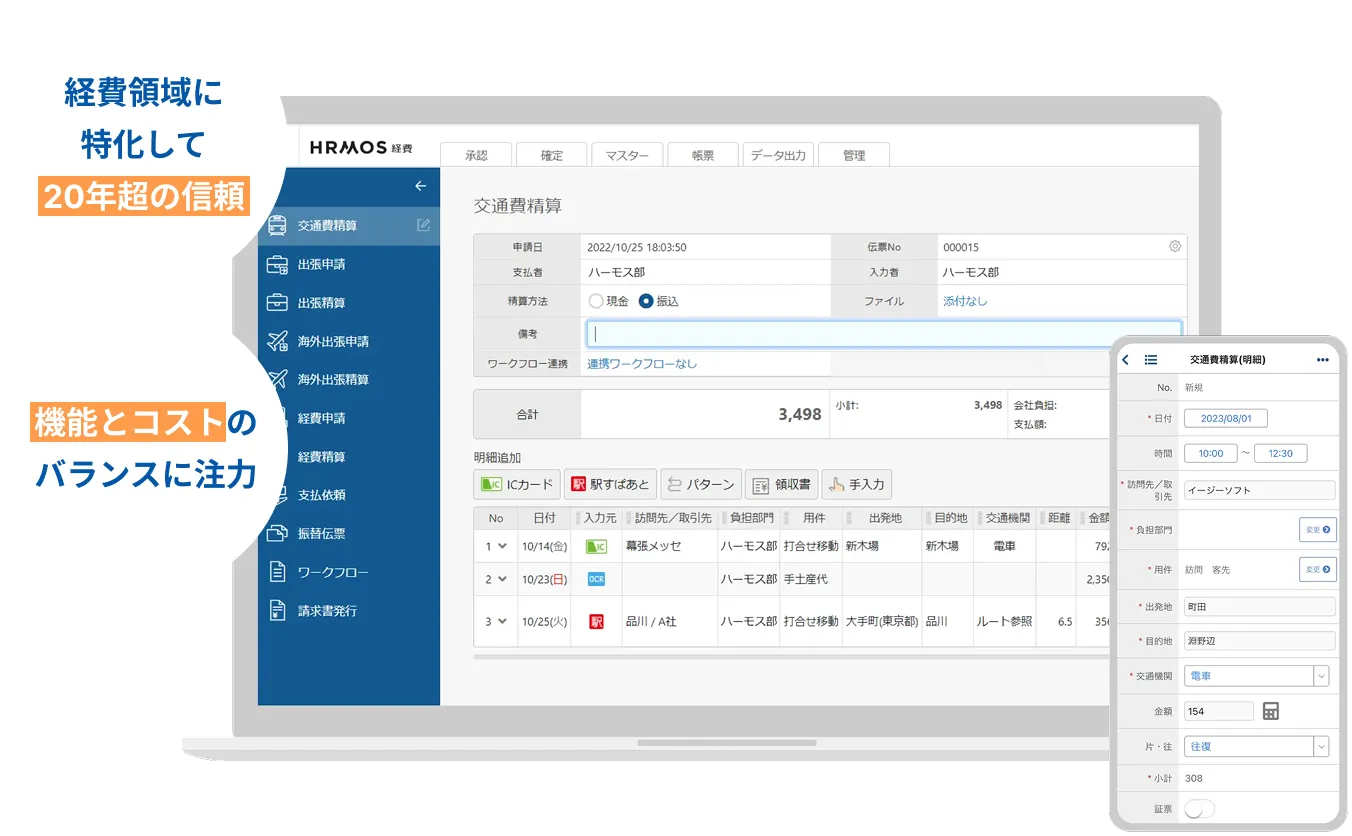Click the 手入力 button
This screenshot has height=836, width=1352.
point(856,484)
